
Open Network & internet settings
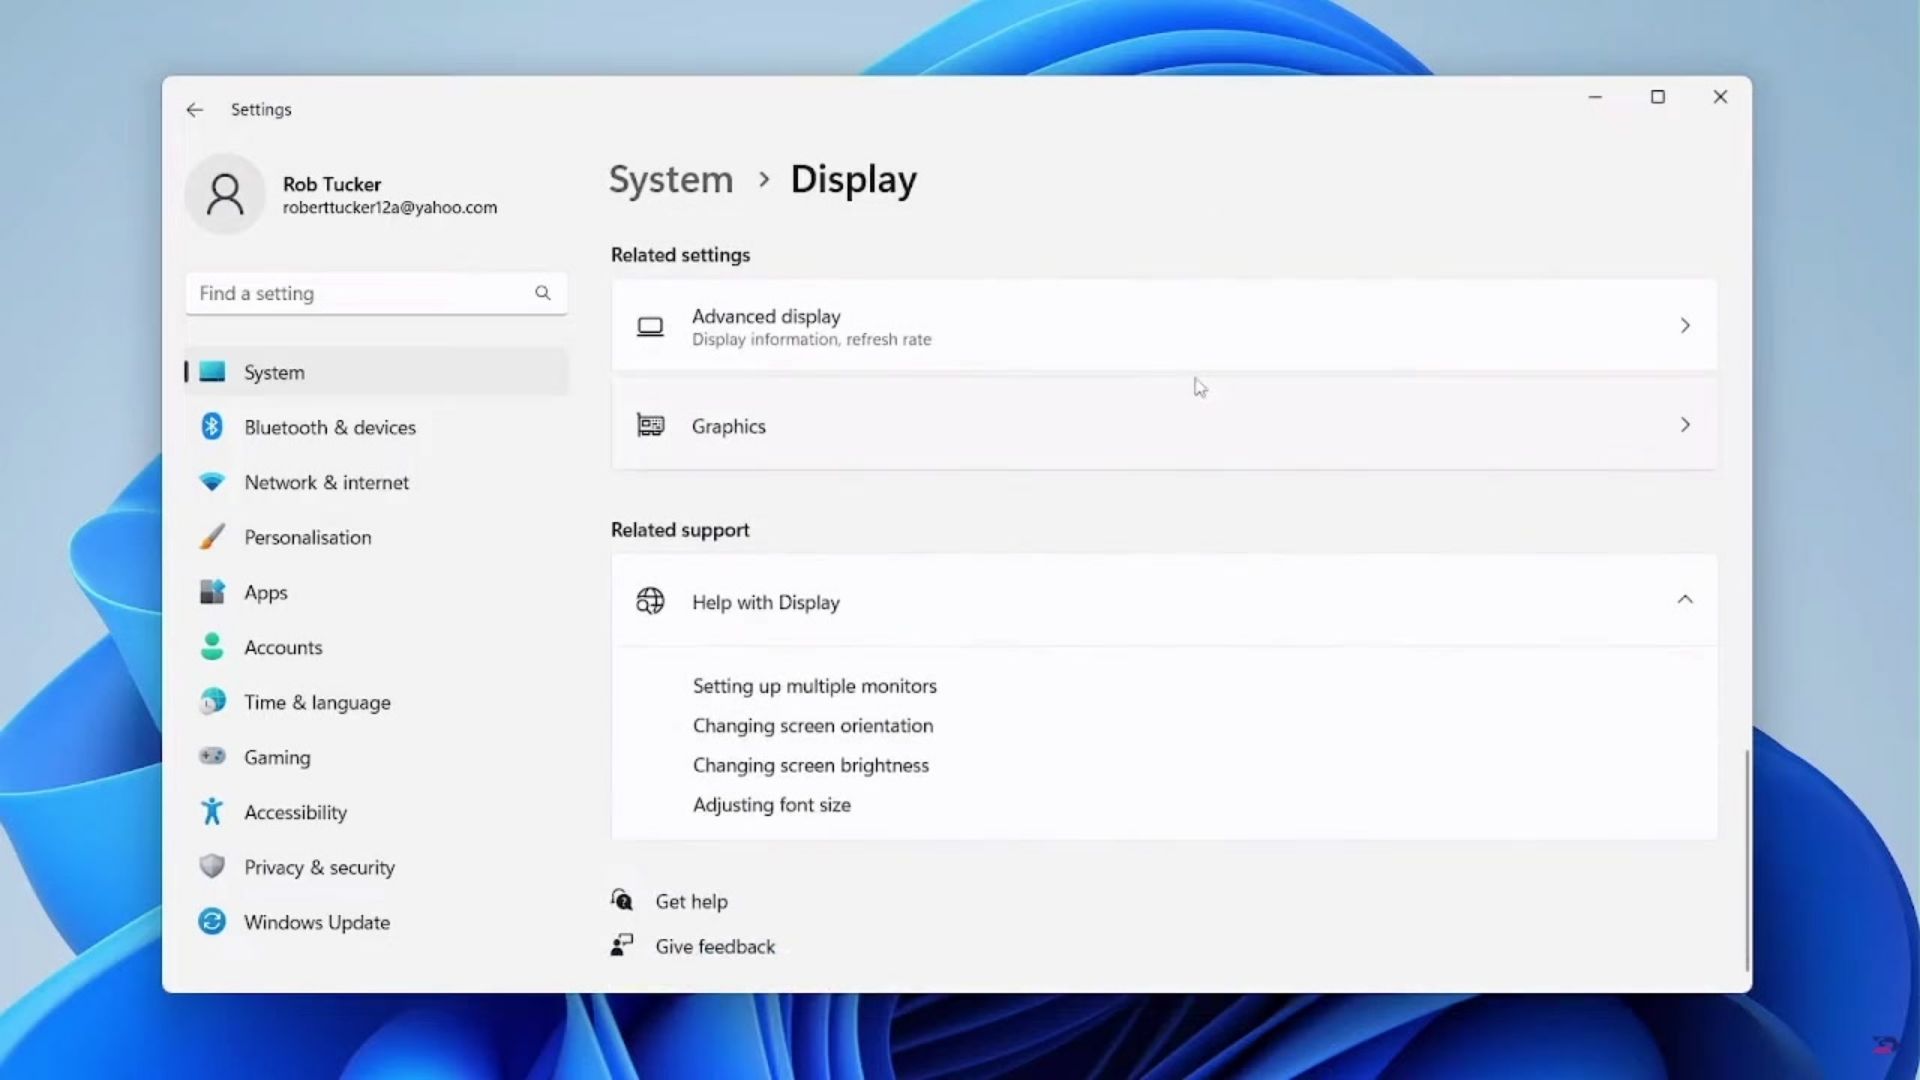tap(377, 482)
